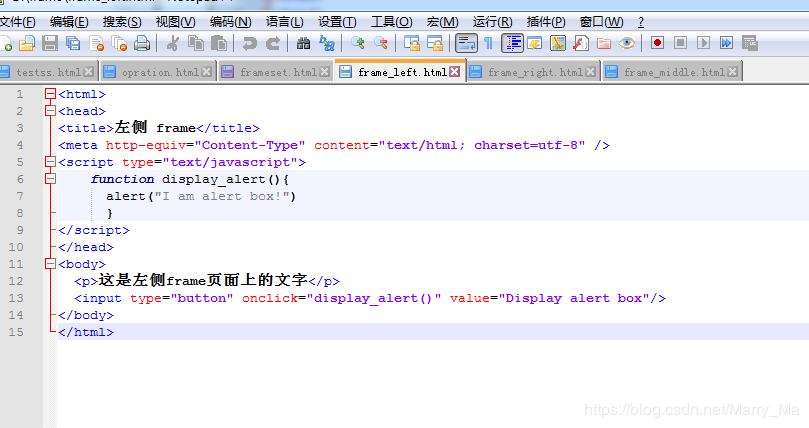Click the Save recorded macro icon
This screenshot has width=809, height=428.
(749, 43)
